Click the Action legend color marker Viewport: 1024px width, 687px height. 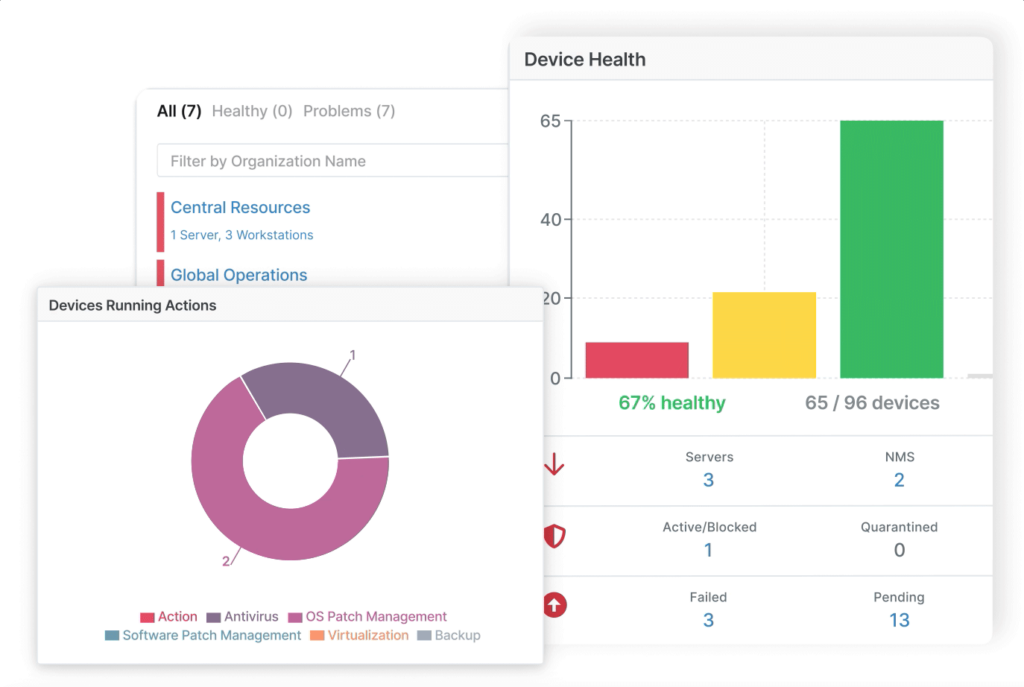click(x=148, y=617)
